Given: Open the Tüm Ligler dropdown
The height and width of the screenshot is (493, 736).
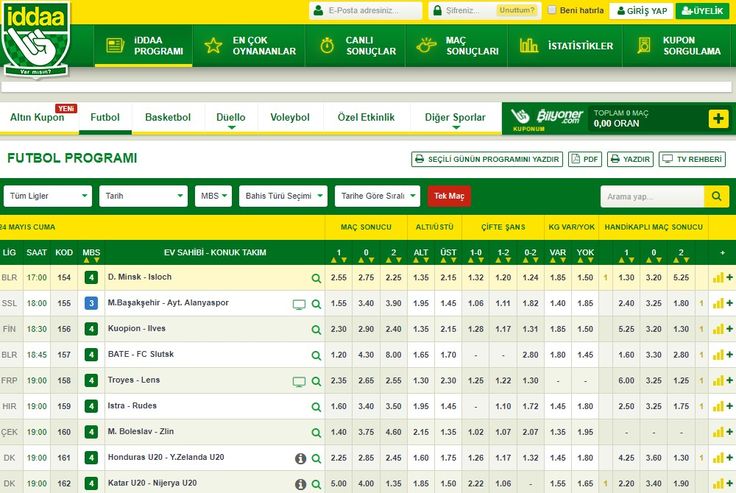Looking at the screenshot, I should click(48, 196).
